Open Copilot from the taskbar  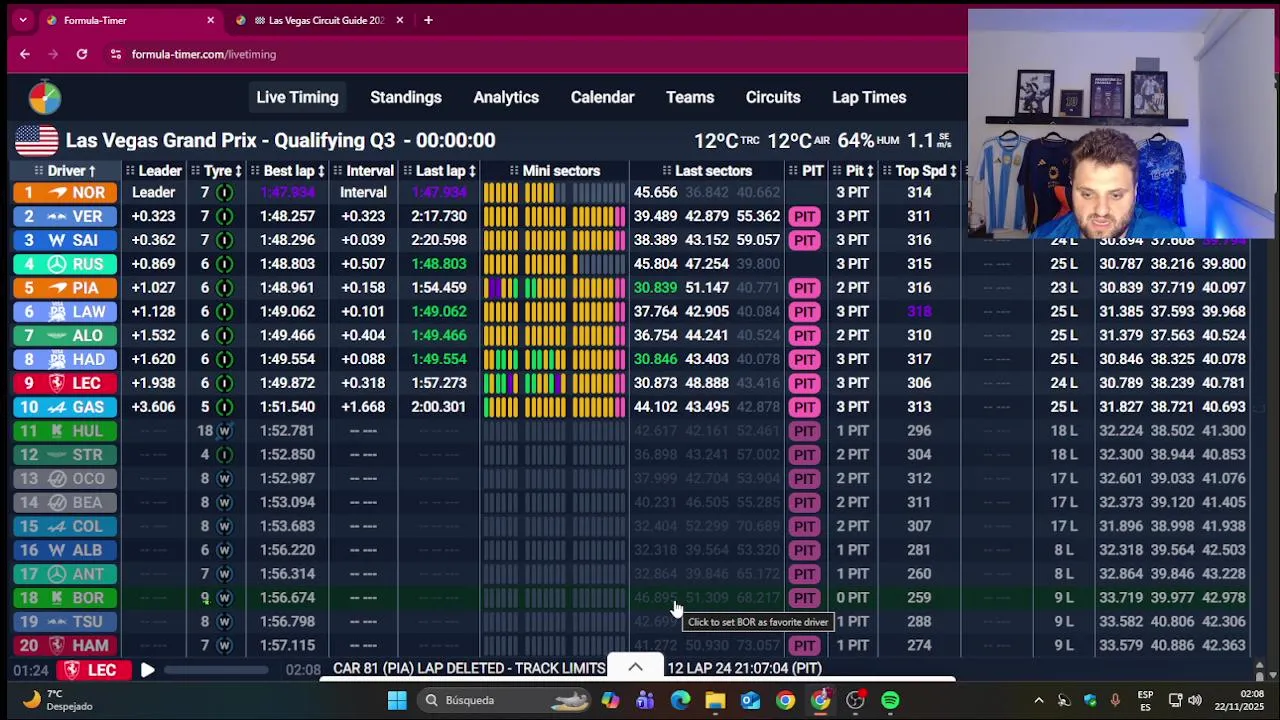(x=610, y=700)
